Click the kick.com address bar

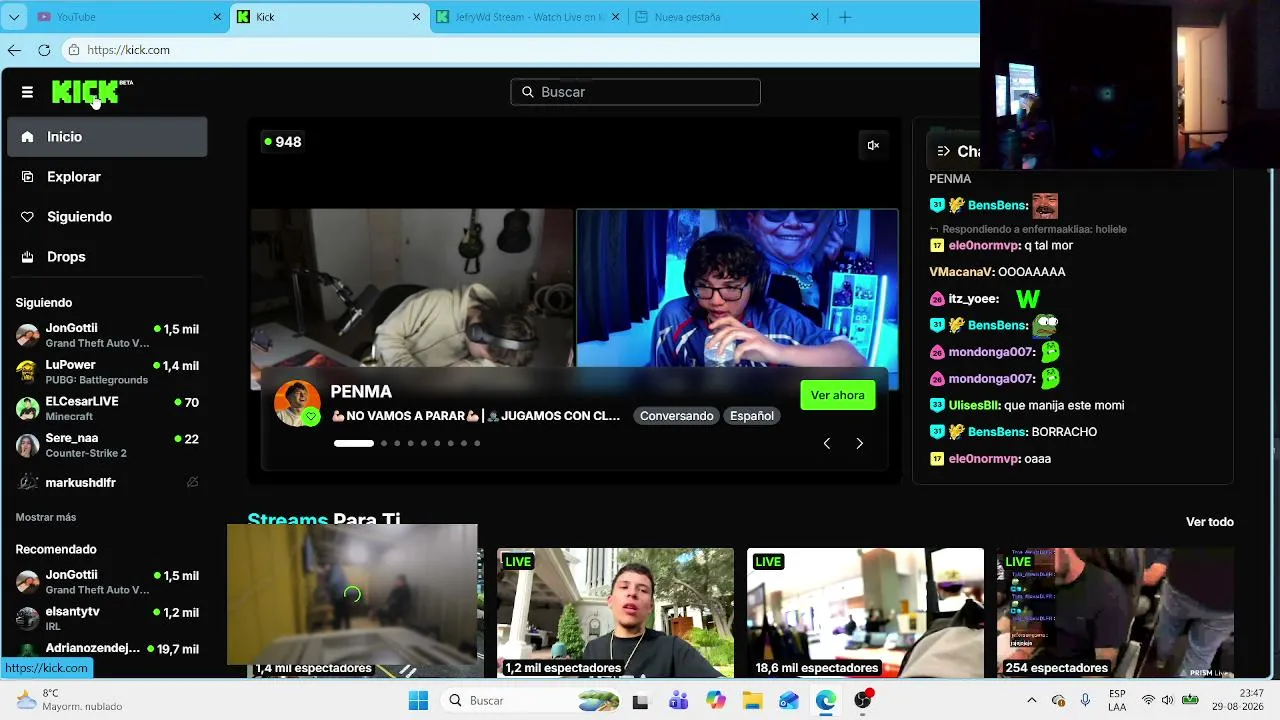point(520,50)
